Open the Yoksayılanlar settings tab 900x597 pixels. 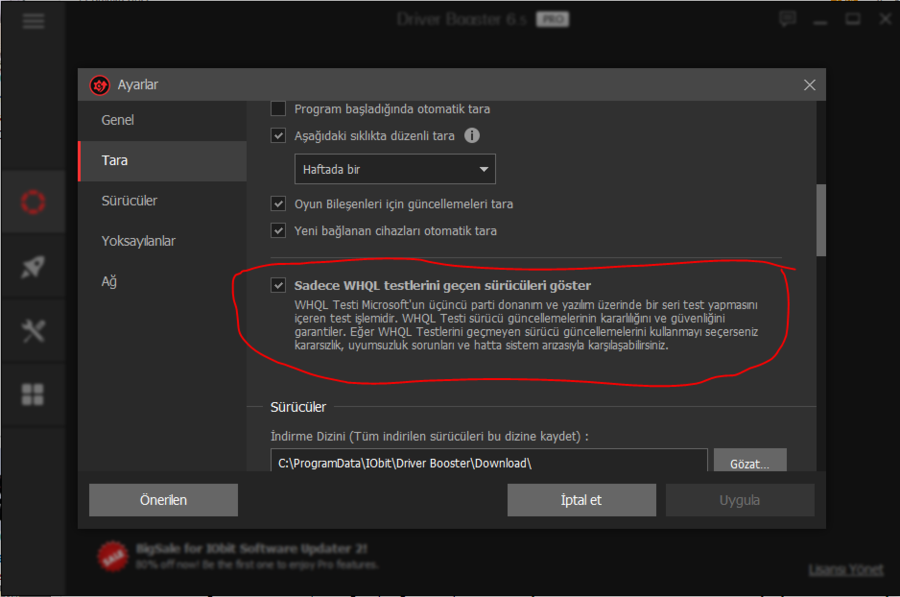[162, 241]
